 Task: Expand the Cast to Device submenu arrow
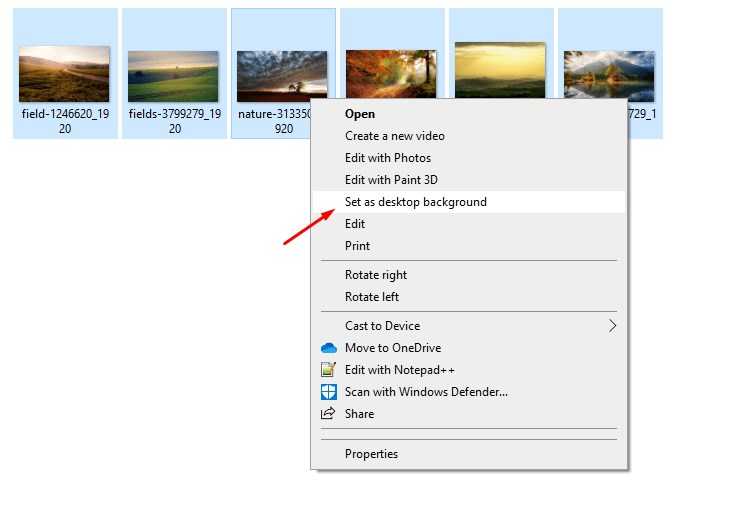tap(612, 326)
